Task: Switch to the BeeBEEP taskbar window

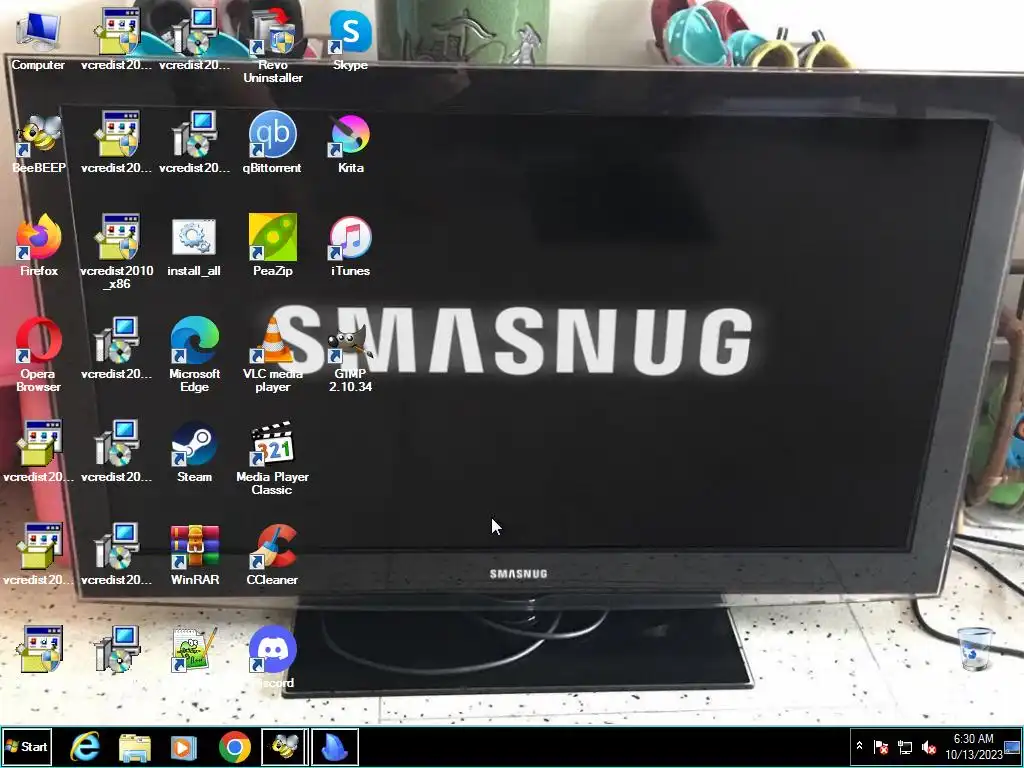Action: [285, 746]
